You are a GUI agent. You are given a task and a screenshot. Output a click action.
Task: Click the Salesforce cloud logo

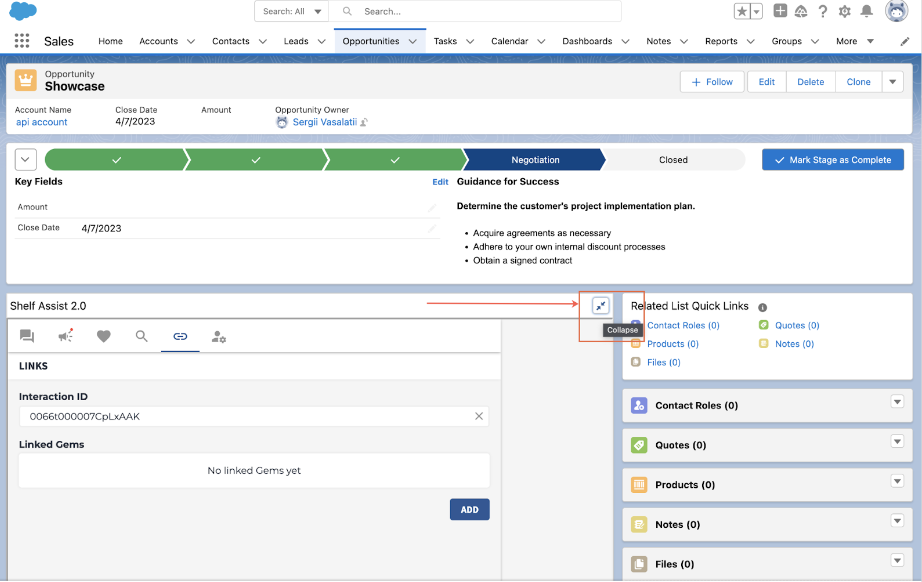pyautogui.click(x=23, y=11)
